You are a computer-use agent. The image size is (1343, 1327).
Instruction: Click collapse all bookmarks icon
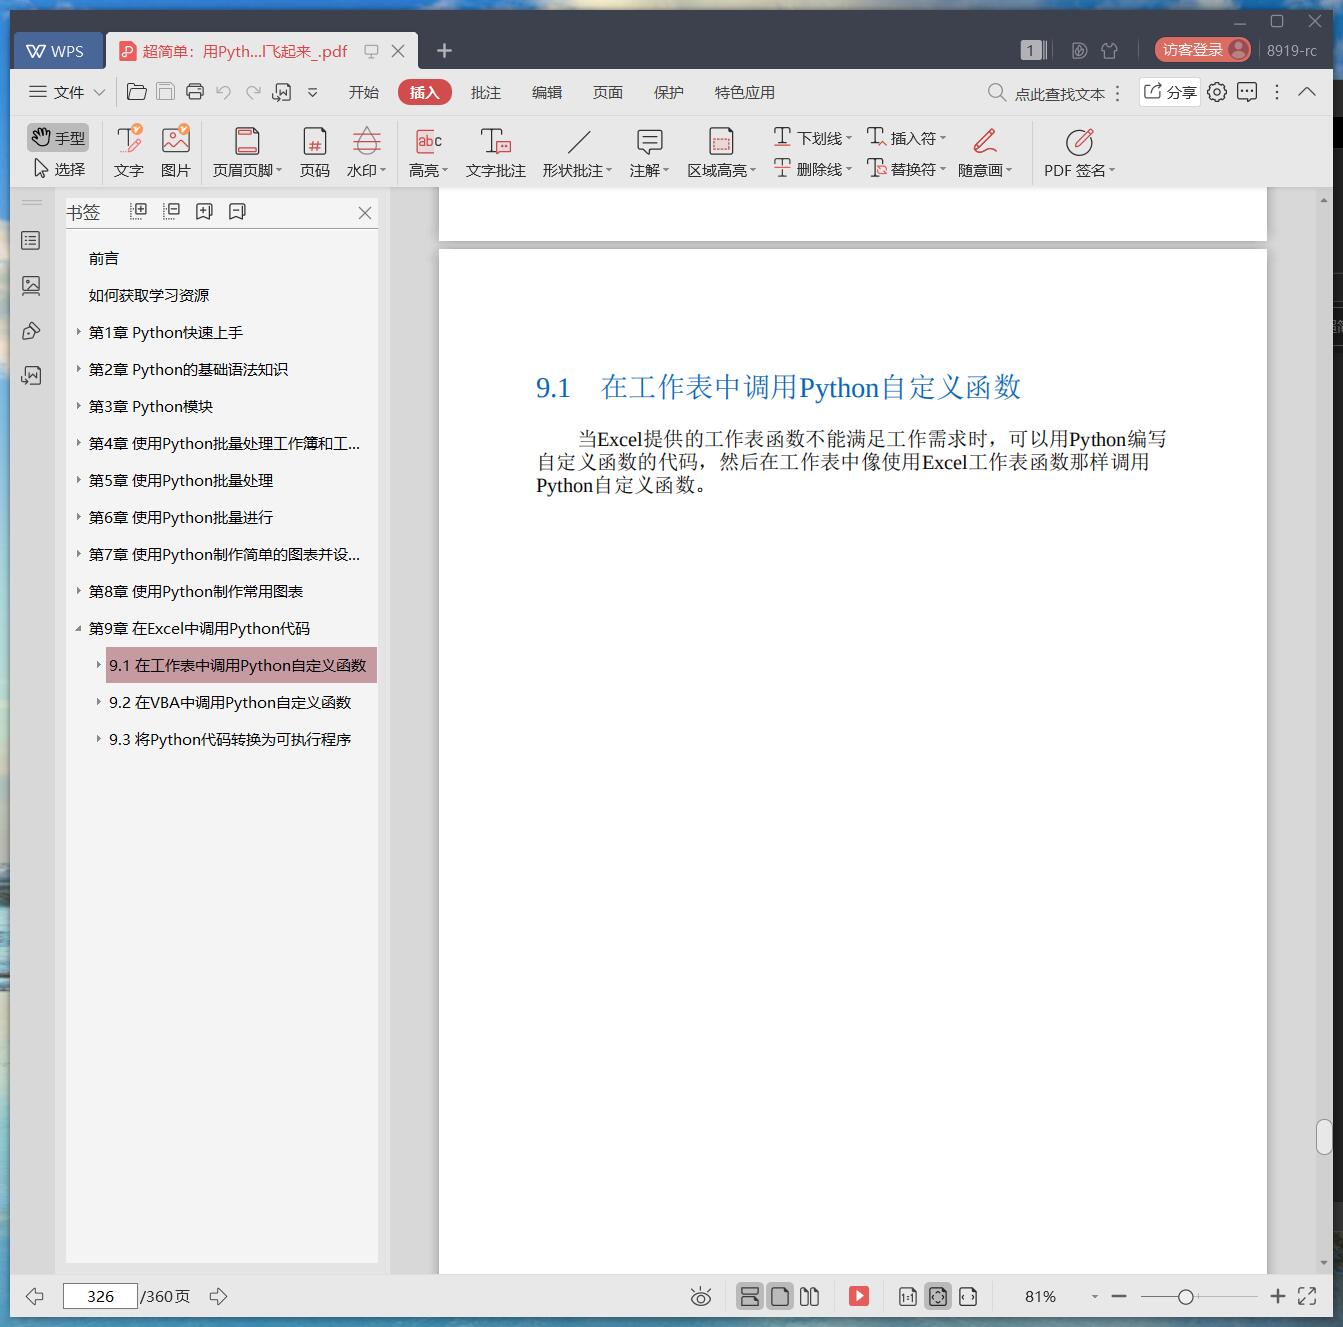(x=171, y=211)
